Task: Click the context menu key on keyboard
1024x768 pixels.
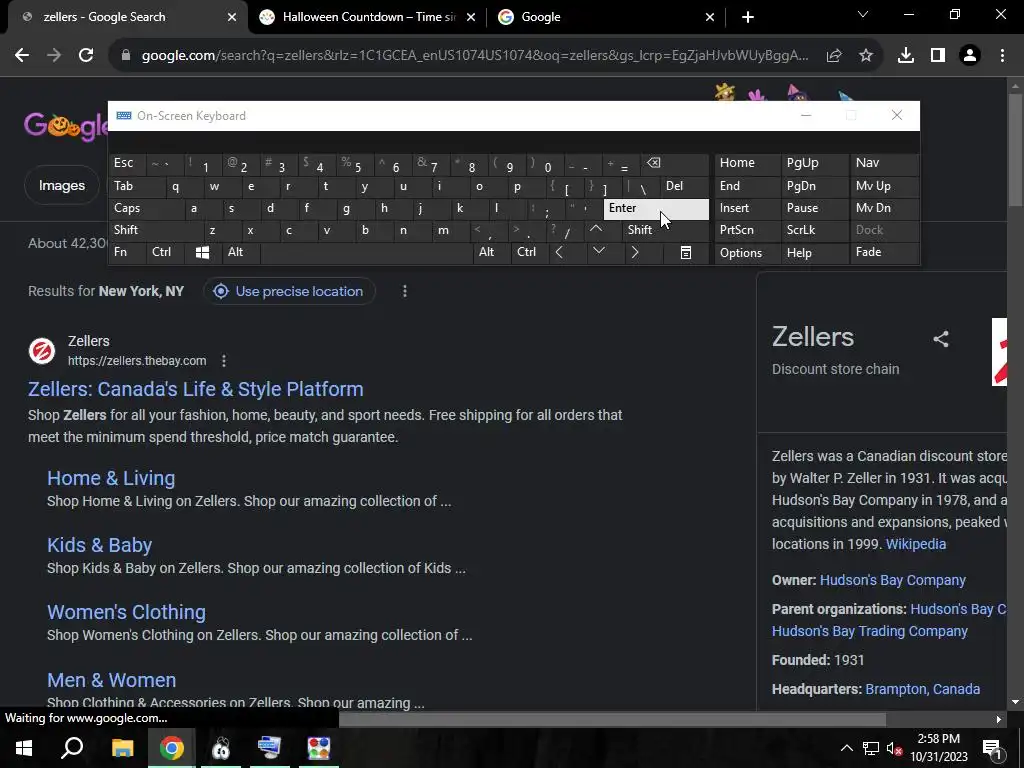Action: tap(686, 253)
